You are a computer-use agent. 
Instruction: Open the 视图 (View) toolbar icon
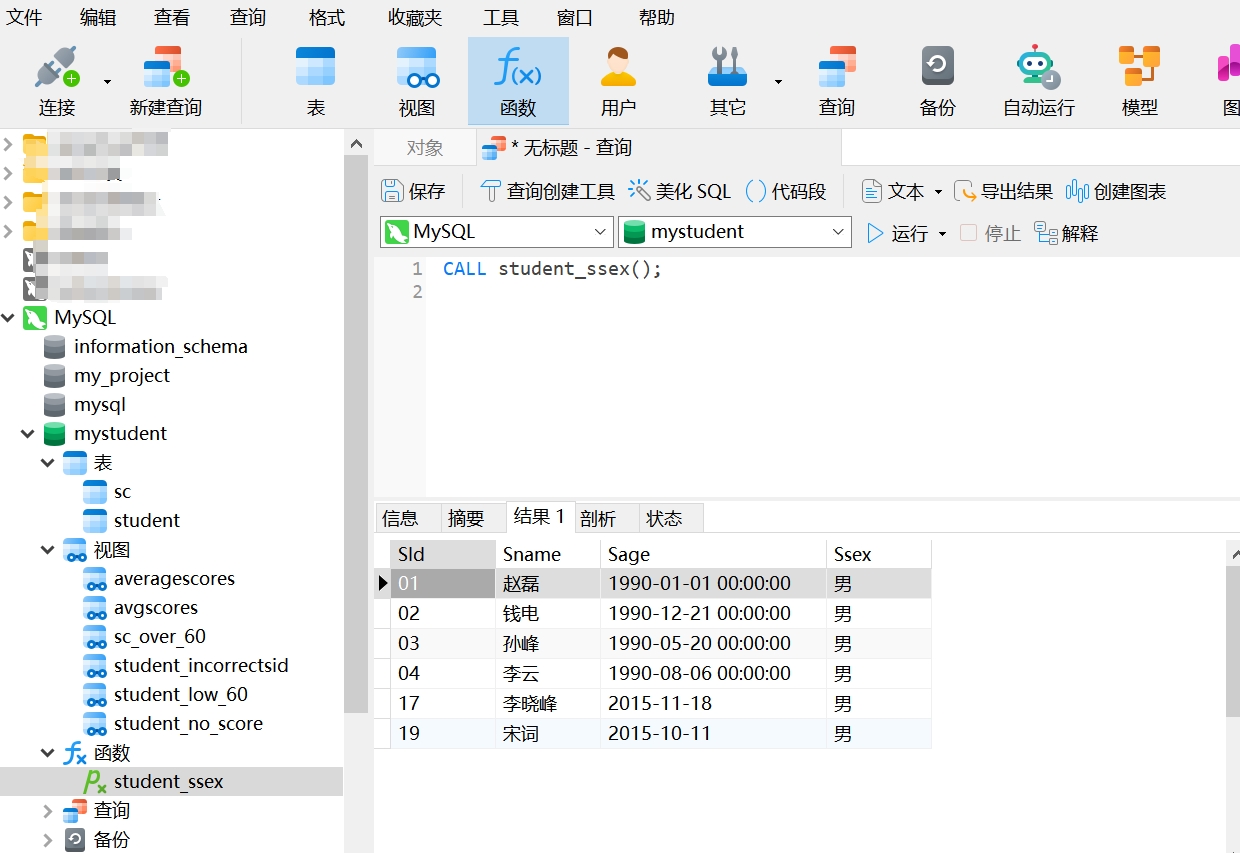pyautogui.click(x=417, y=70)
